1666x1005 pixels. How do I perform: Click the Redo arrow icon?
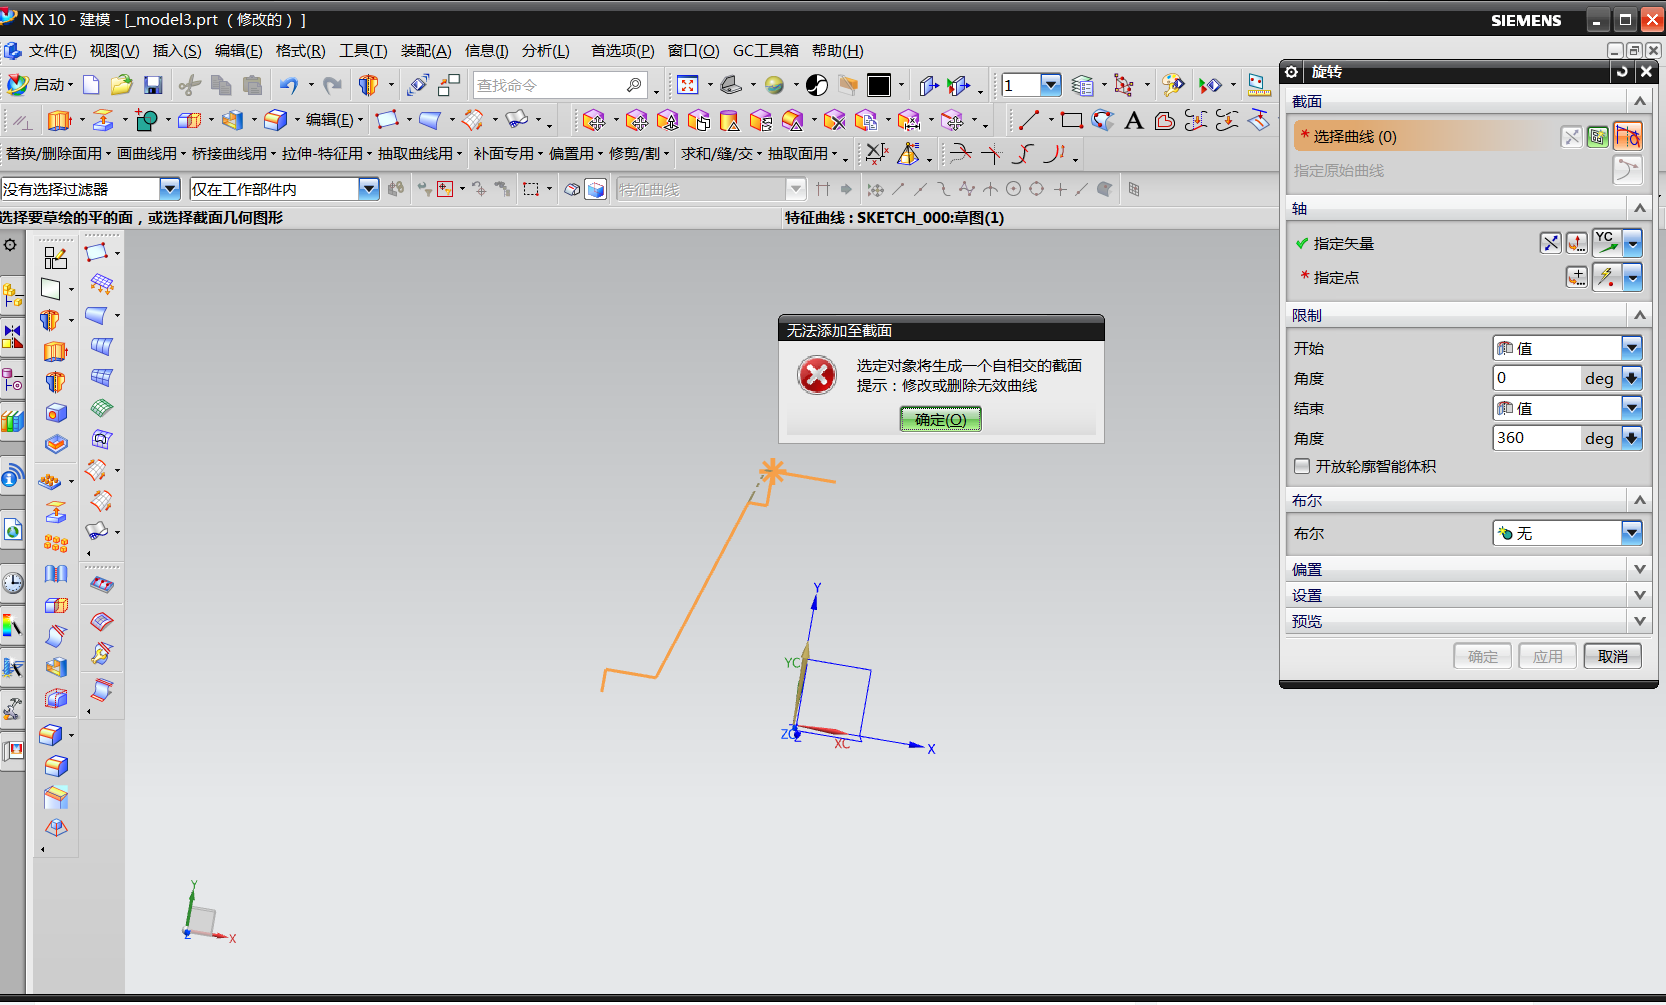tap(332, 85)
